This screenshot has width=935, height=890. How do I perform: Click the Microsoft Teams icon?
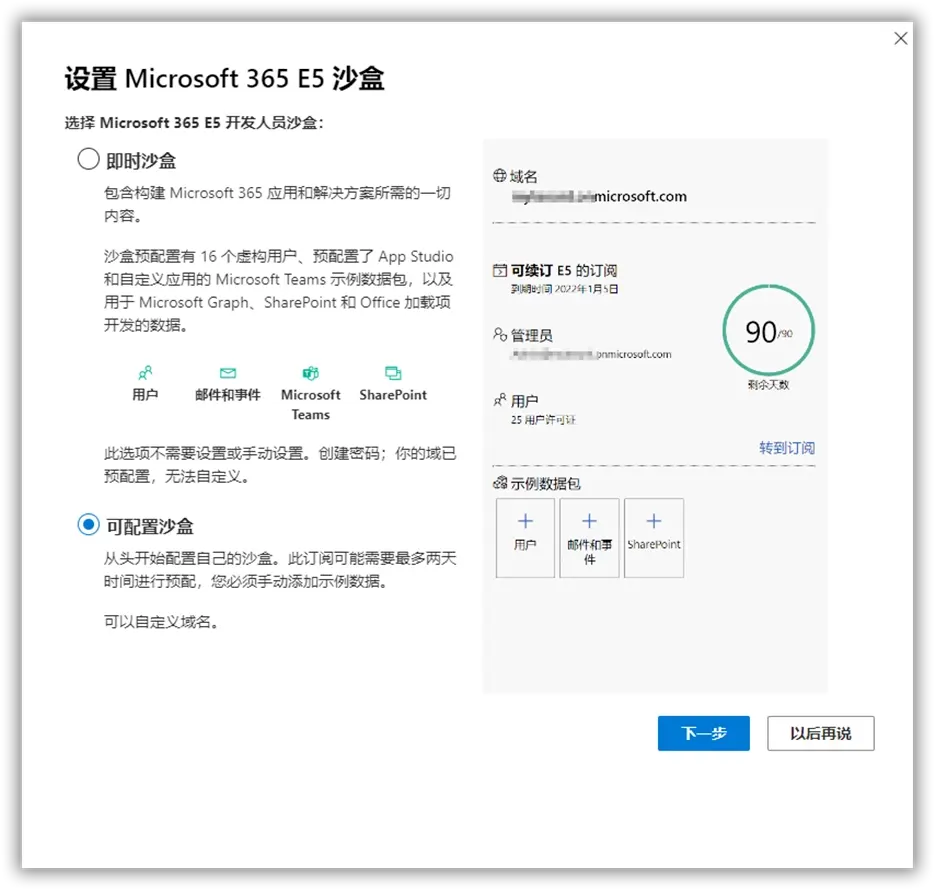point(311,373)
